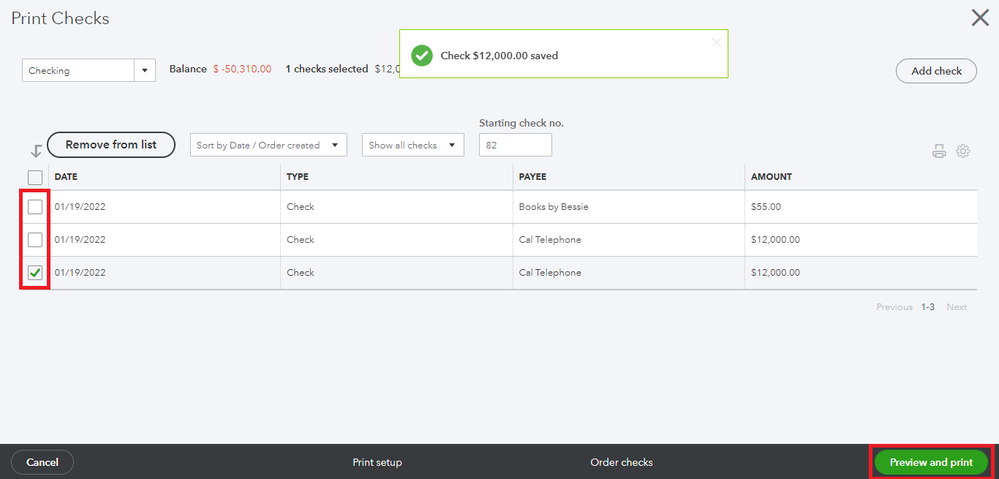
Task: Check the first Cal Telephone row checkbox
Action: (x=35, y=240)
